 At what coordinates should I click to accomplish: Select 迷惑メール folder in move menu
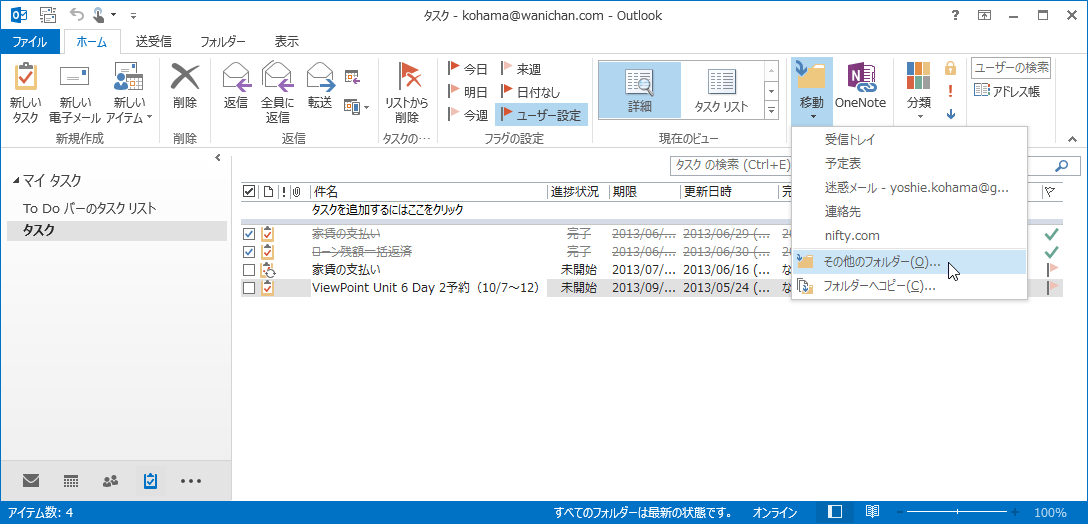(909, 187)
